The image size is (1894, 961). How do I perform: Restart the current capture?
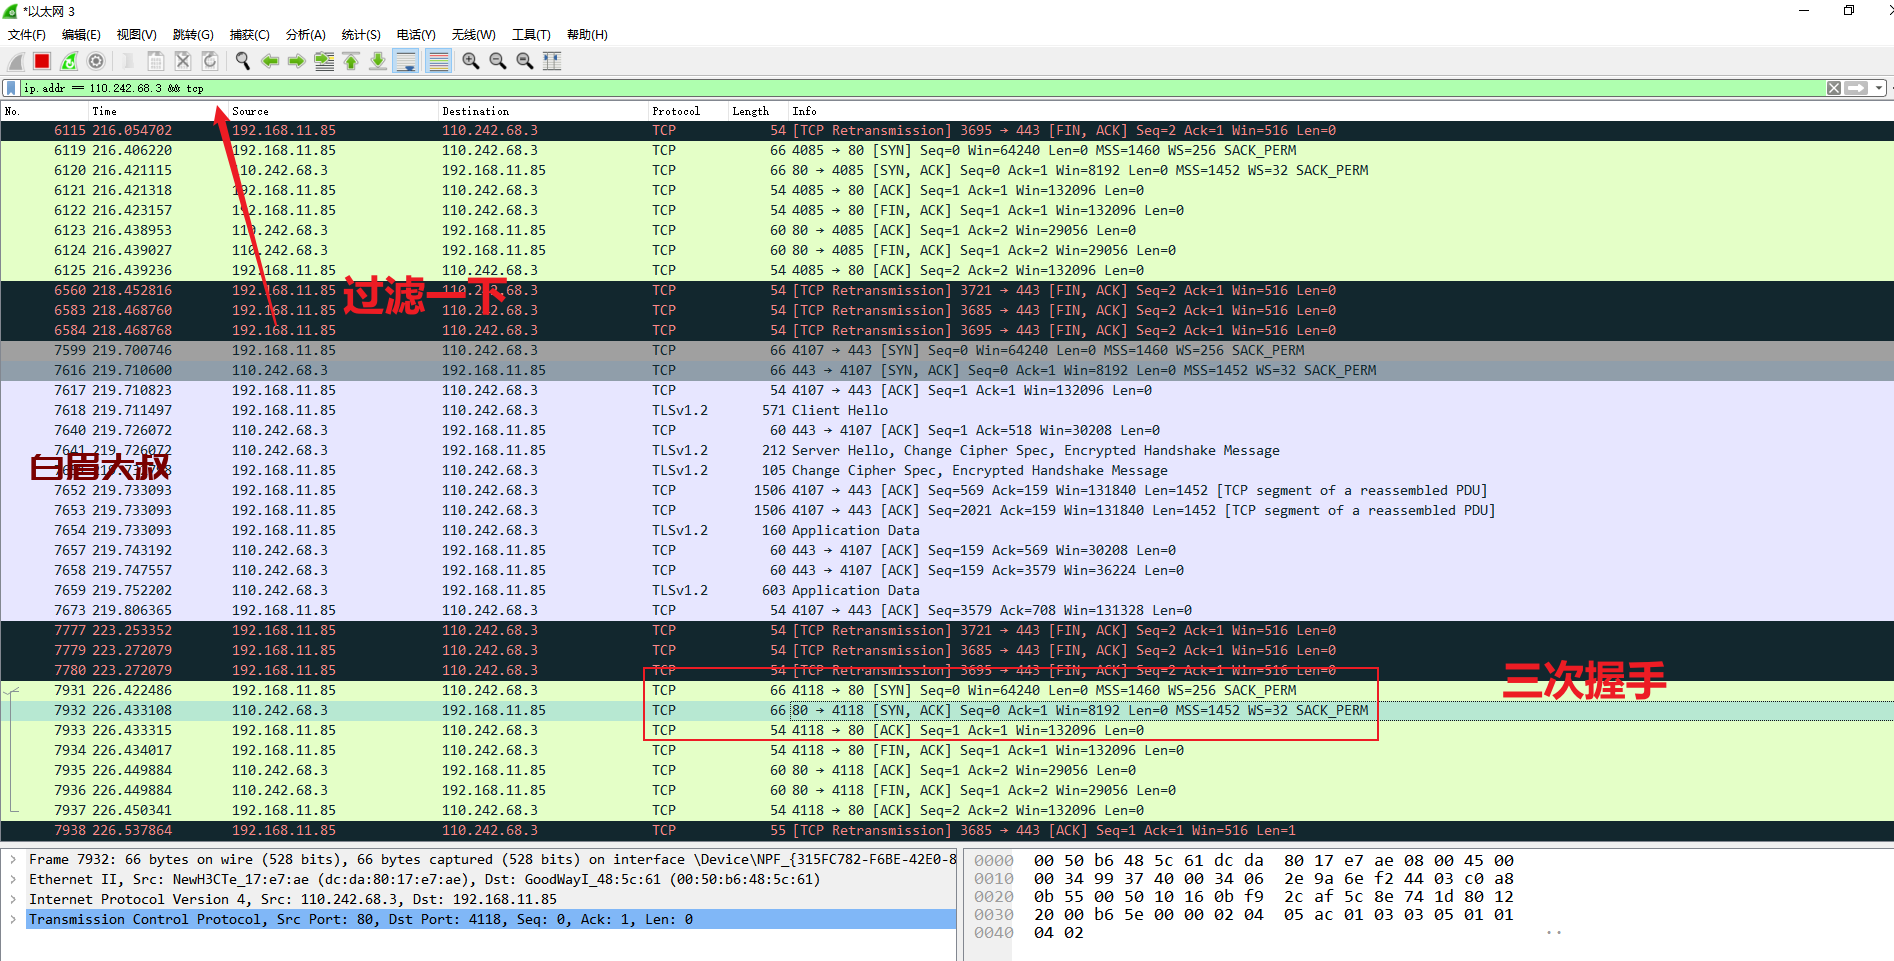(x=69, y=61)
